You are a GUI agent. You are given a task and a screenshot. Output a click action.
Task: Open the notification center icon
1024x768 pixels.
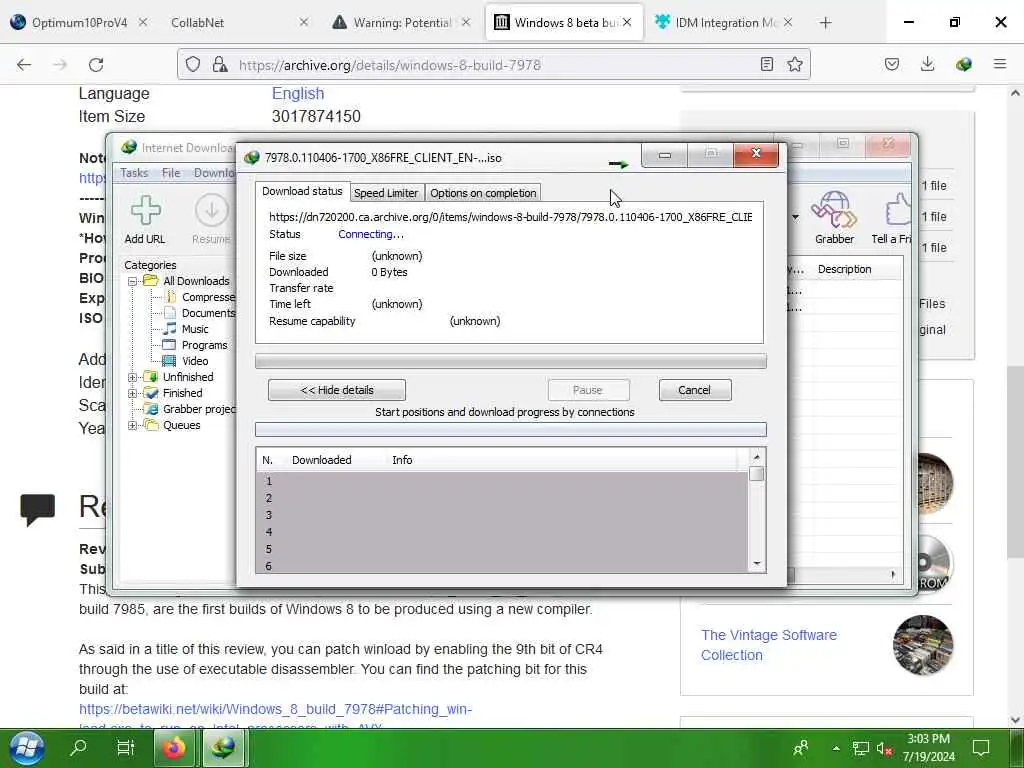coord(981,748)
